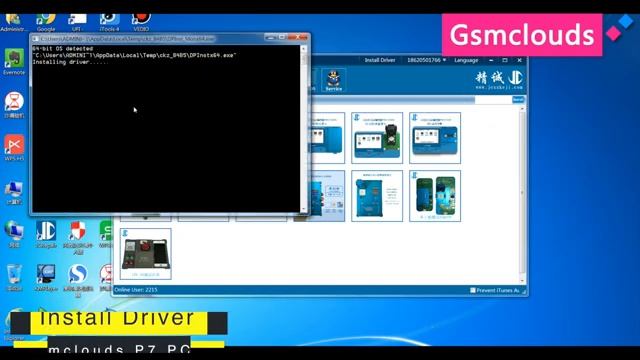
Task: Click the command prompt window title bar
Action: click(170, 38)
